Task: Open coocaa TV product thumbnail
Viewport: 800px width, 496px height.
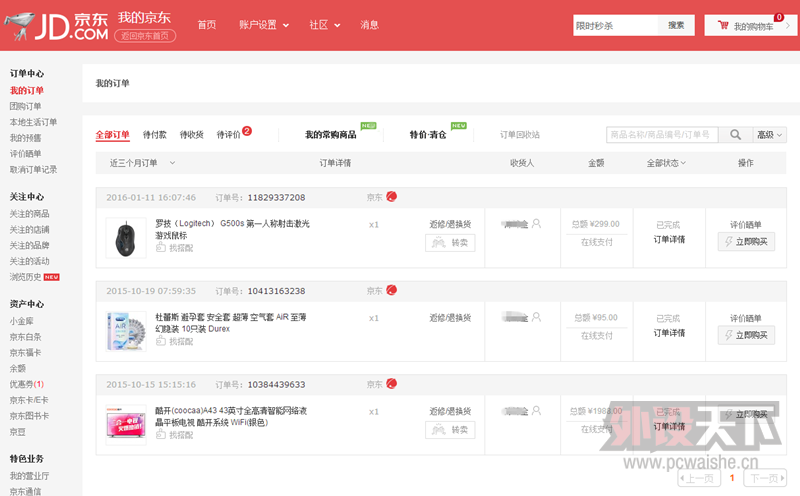Action: (x=126, y=425)
